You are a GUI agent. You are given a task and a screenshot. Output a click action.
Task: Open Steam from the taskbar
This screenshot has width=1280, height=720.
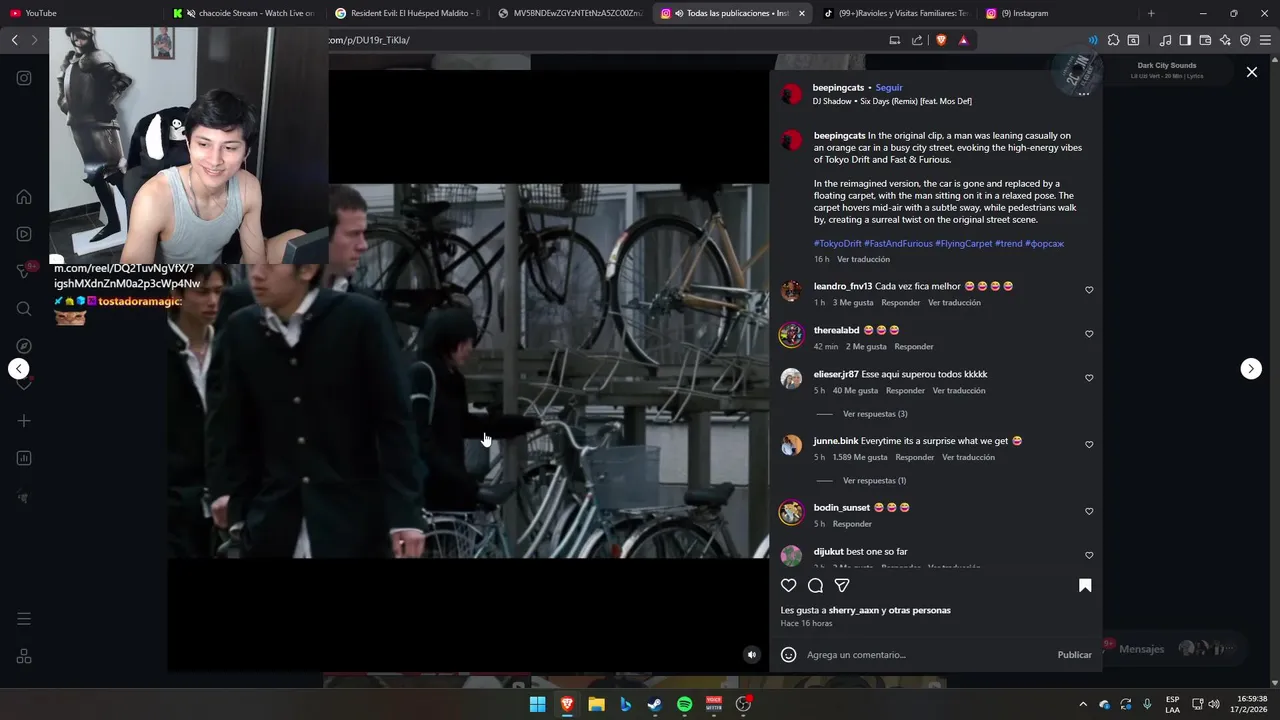(x=655, y=704)
